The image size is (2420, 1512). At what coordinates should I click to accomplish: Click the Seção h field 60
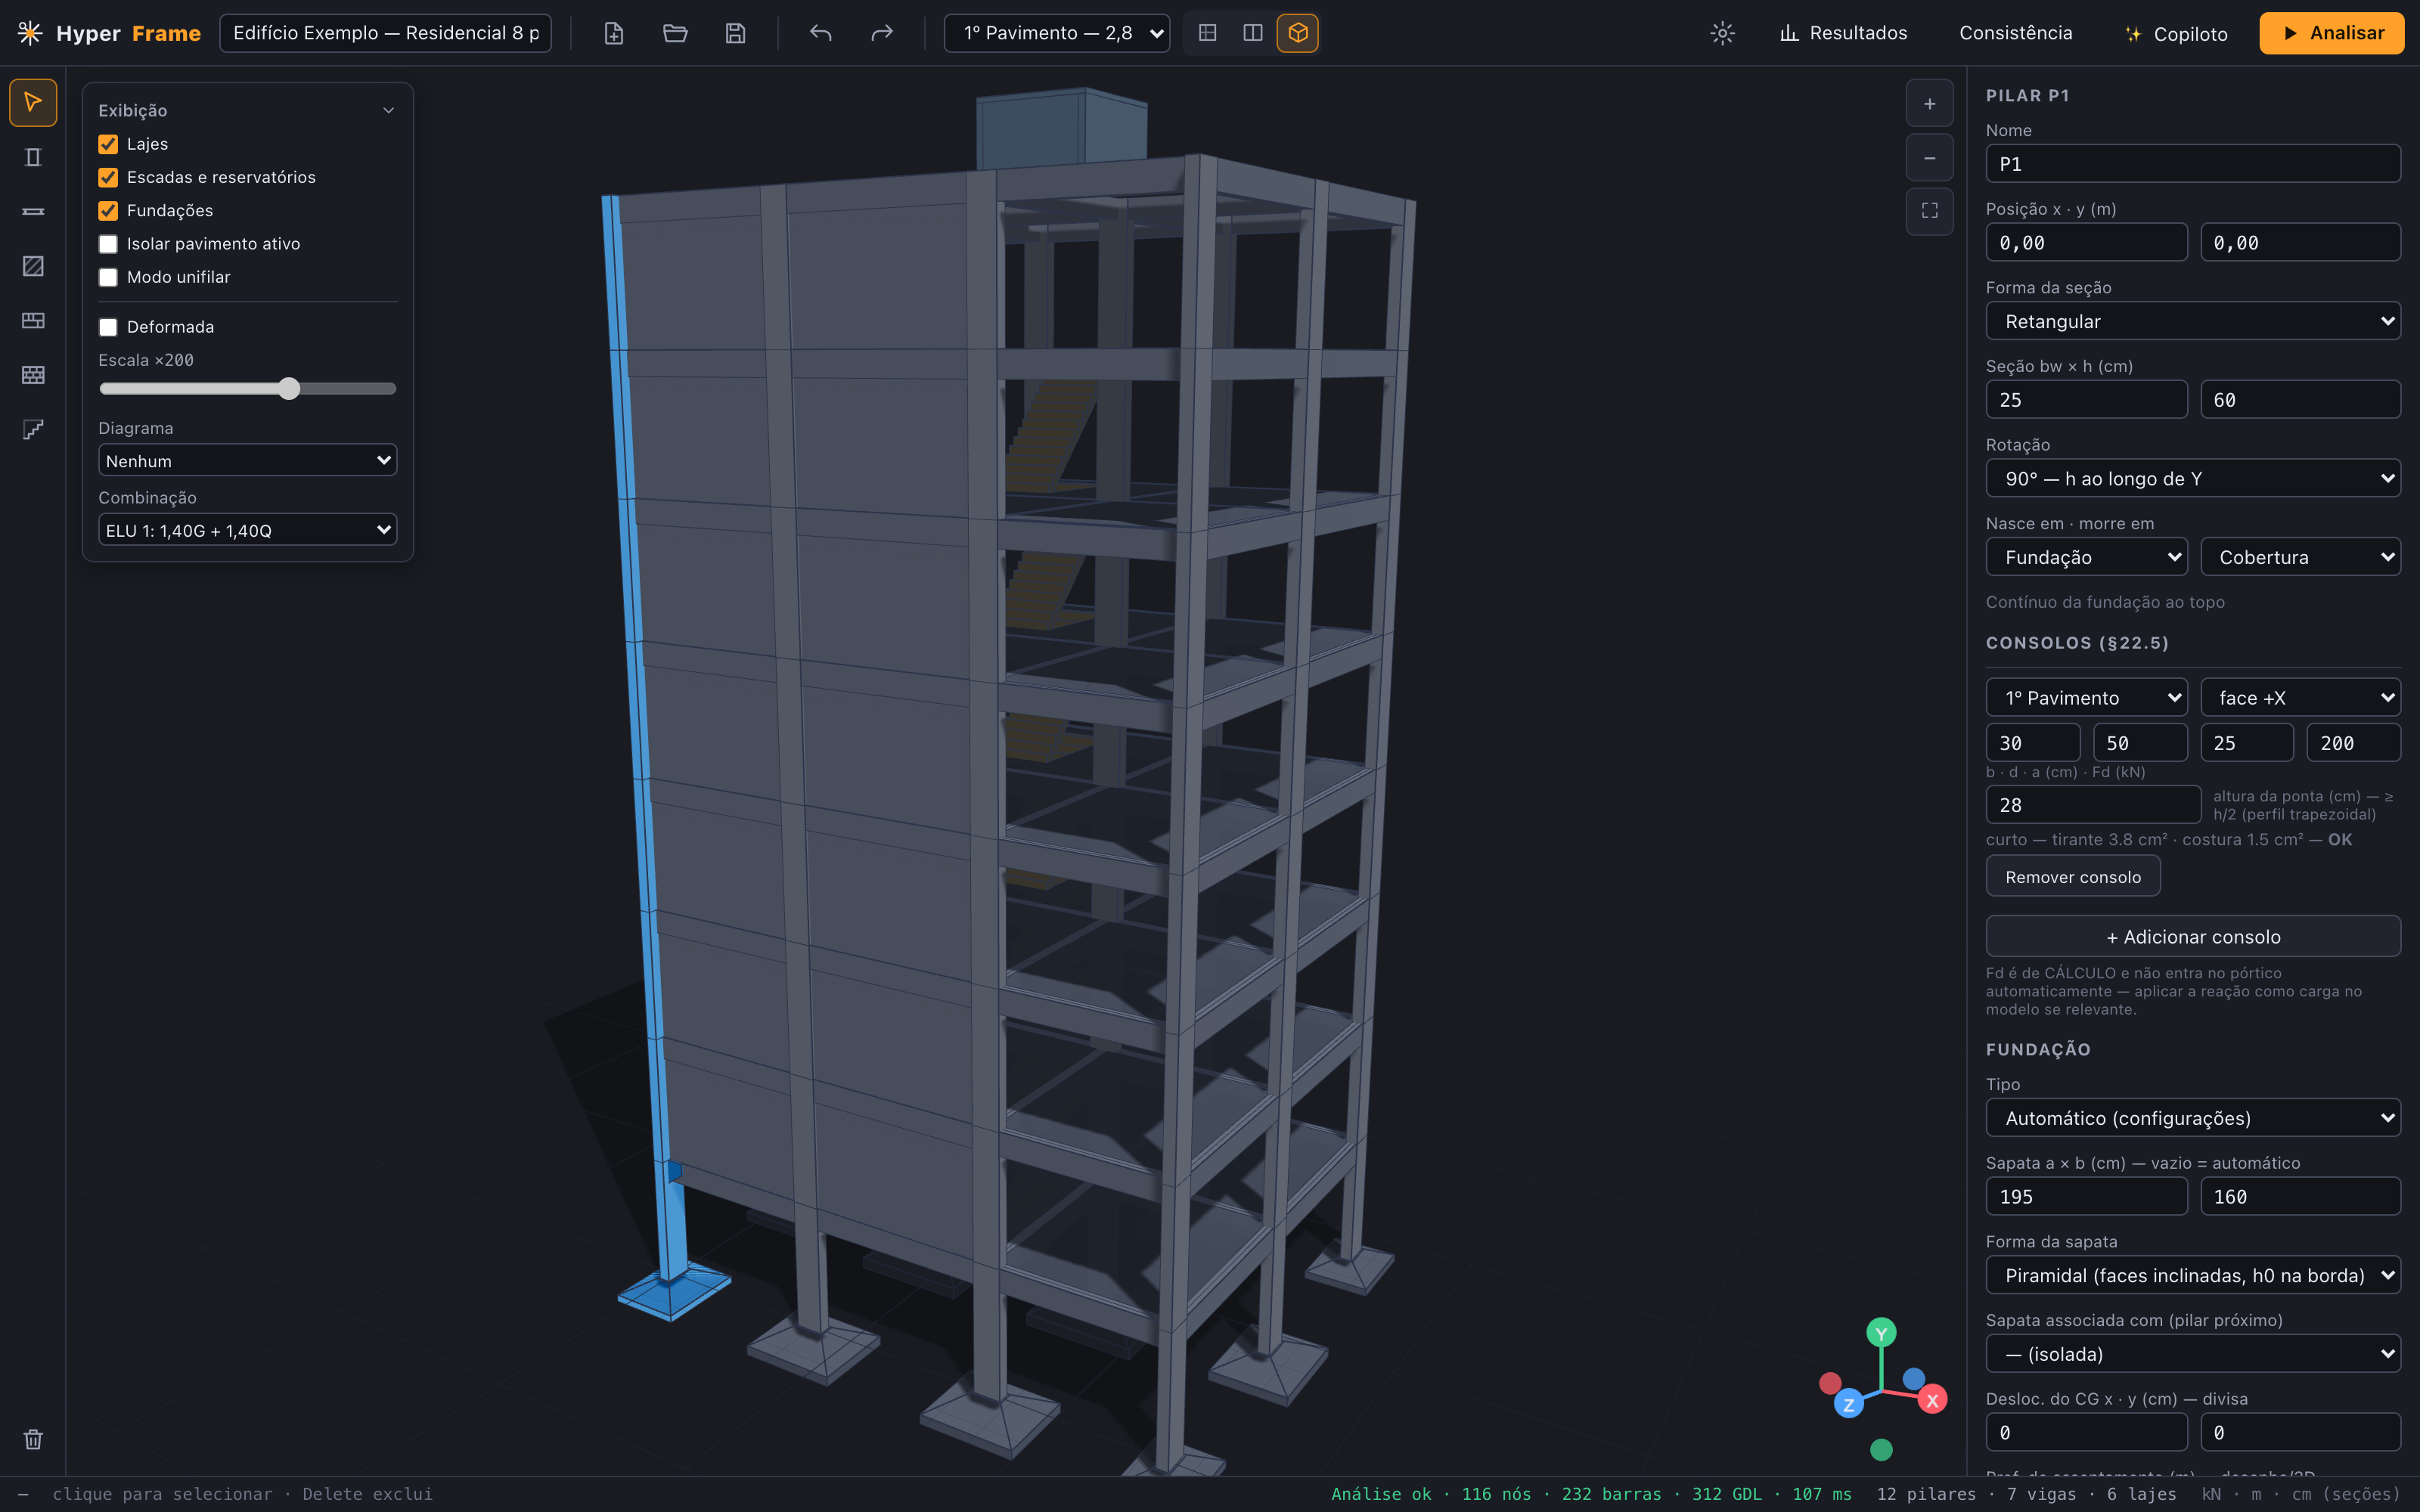[2301, 400]
